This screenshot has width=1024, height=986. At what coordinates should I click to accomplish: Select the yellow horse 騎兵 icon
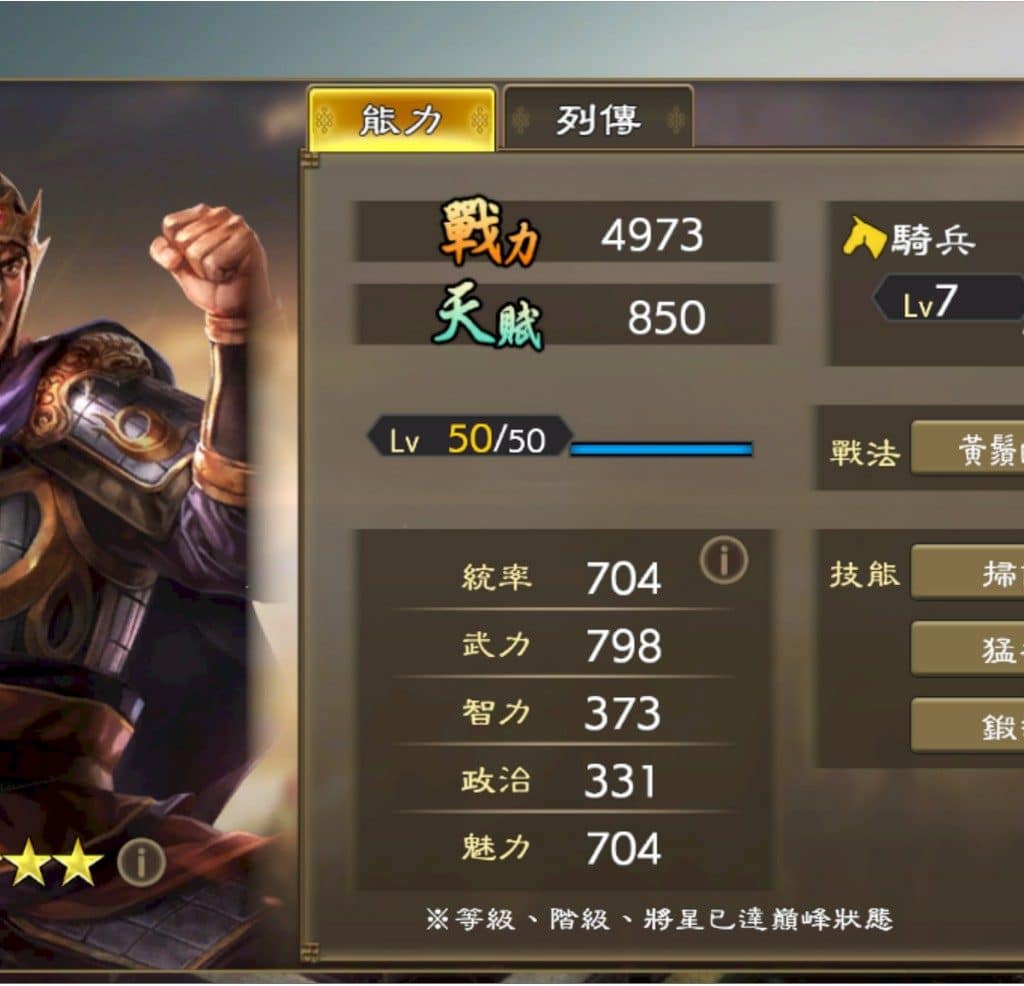coord(863,238)
